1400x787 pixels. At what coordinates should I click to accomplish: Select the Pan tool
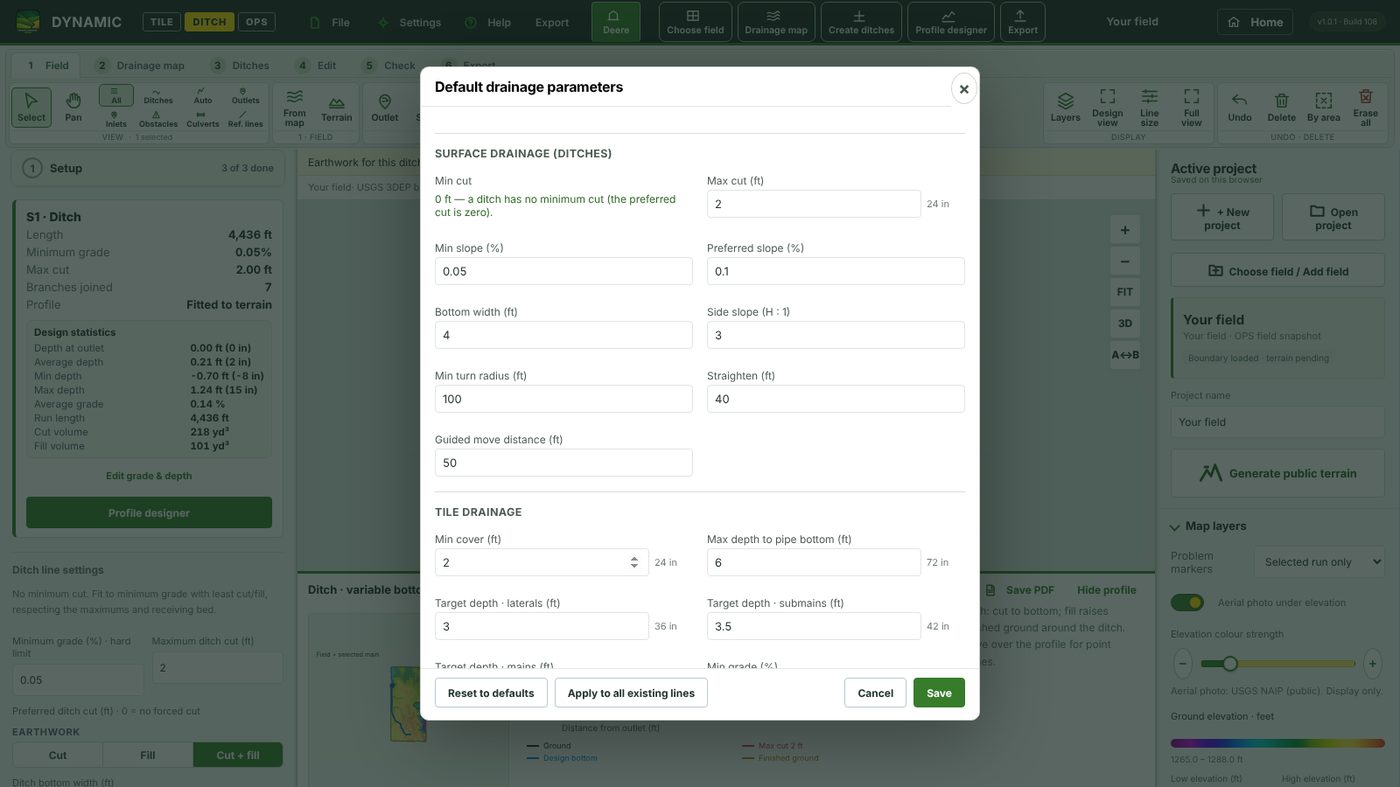pyautogui.click(x=73, y=106)
